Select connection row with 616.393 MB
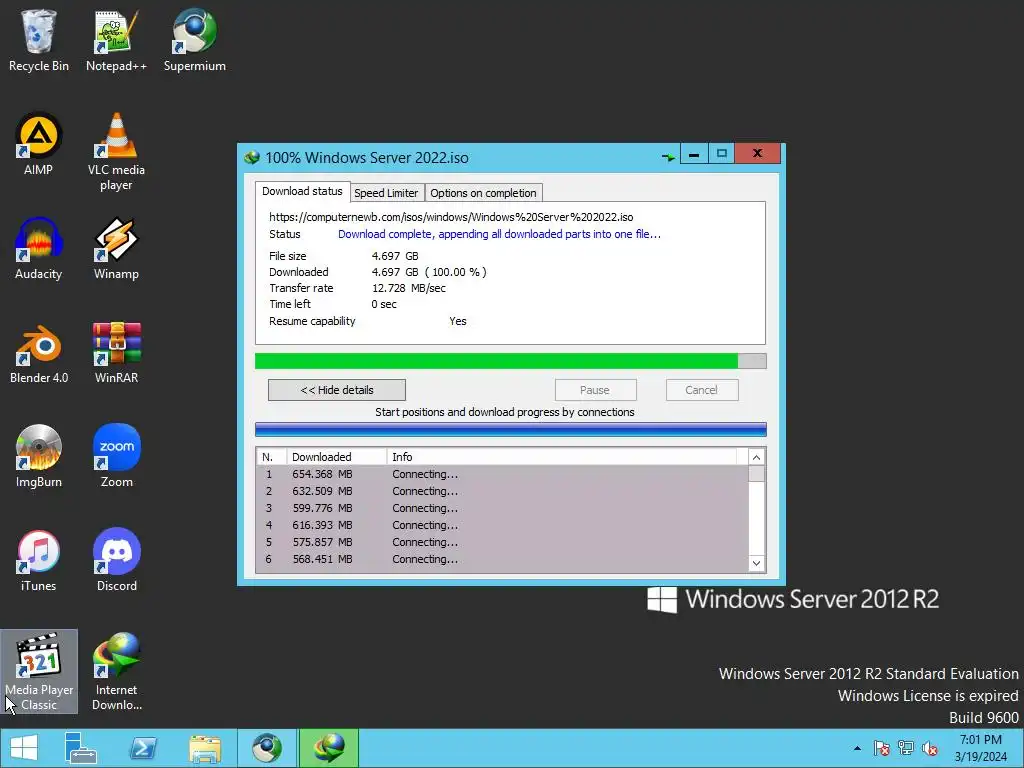This screenshot has height=768, width=1024. click(502, 525)
